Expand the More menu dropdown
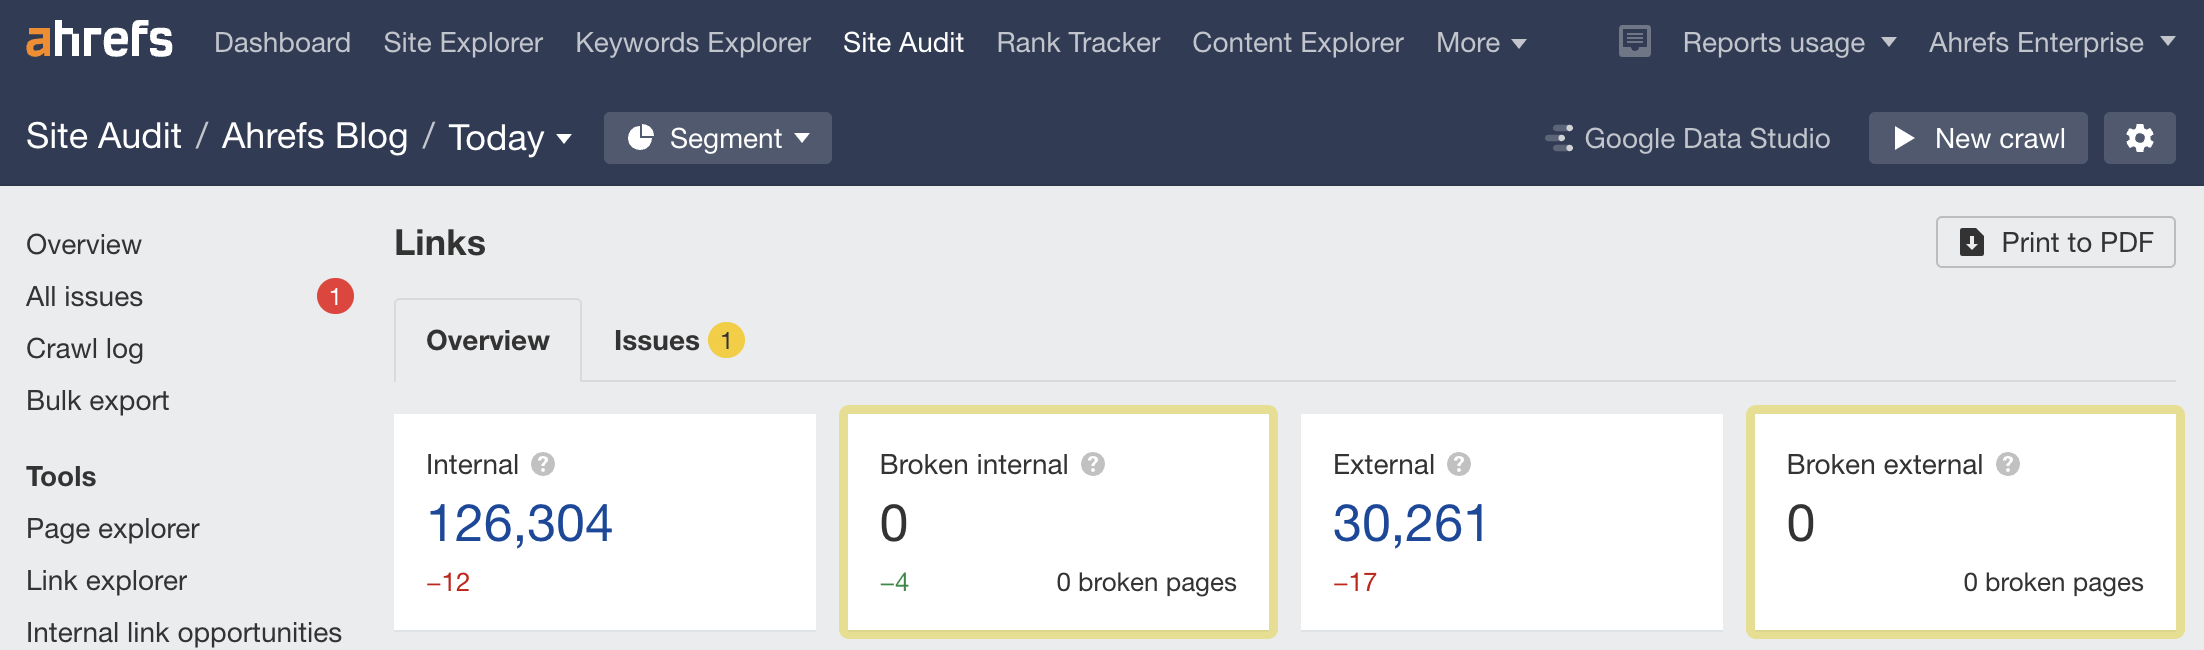Viewport: 2204px width, 650px height. [1480, 43]
